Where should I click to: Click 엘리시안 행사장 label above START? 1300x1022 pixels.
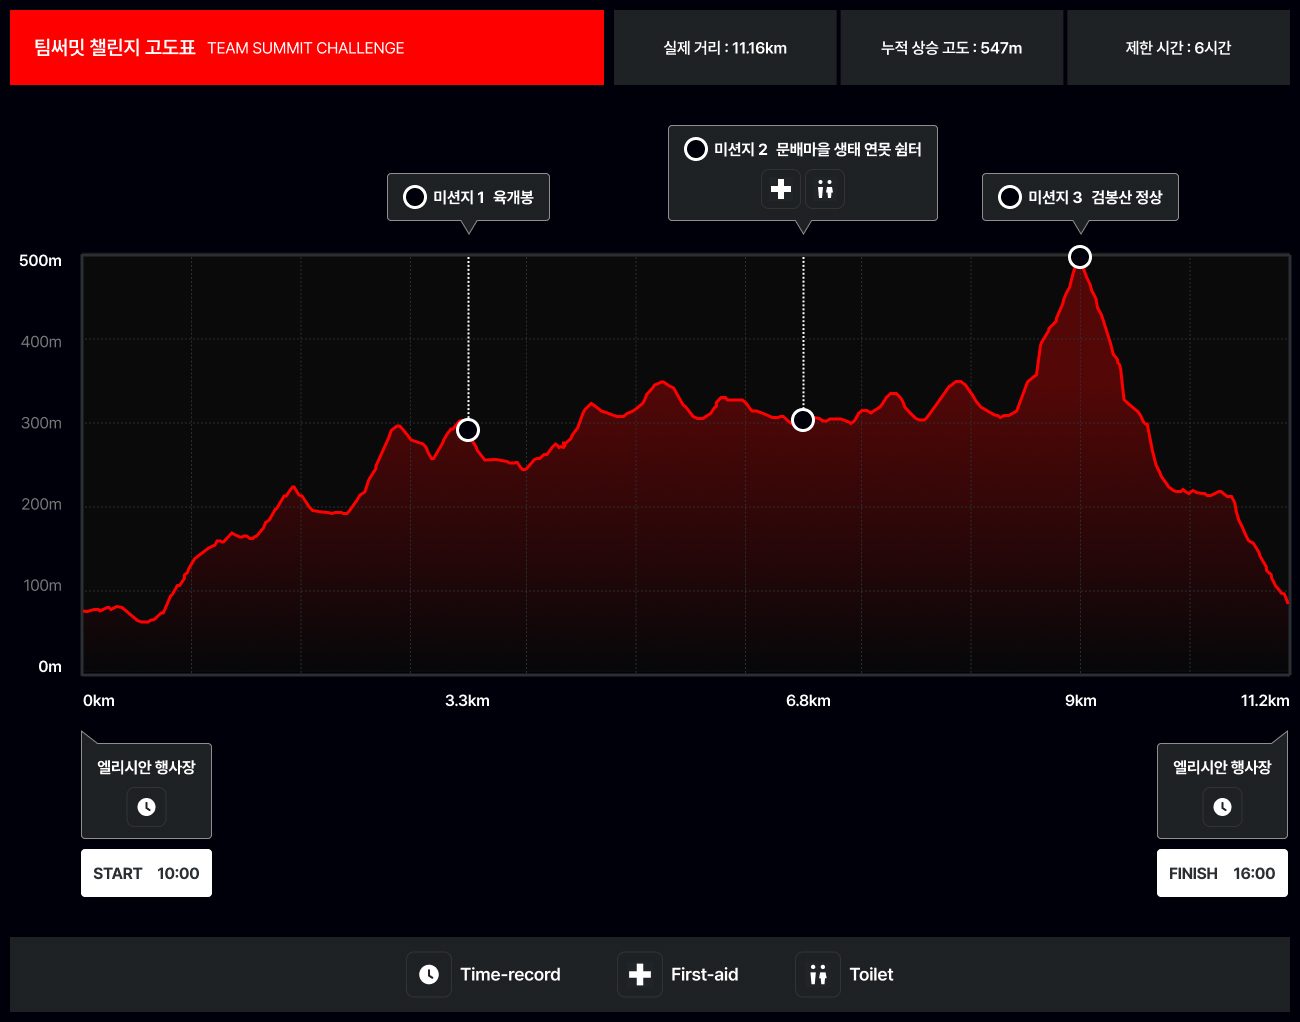coord(146,767)
